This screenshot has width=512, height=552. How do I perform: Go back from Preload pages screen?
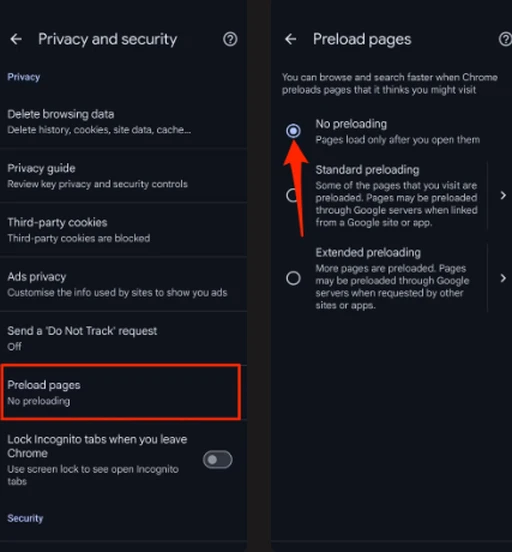pyautogui.click(x=291, y=39)
